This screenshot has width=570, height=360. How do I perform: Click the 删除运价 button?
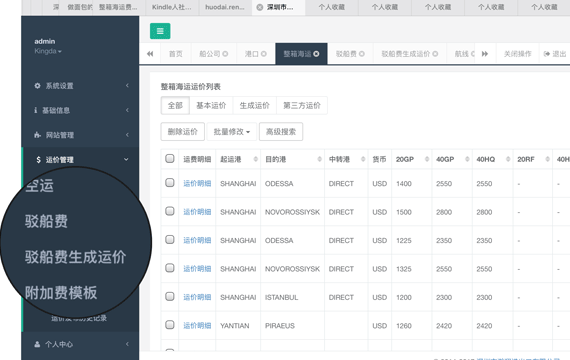(x=182, y=132)
